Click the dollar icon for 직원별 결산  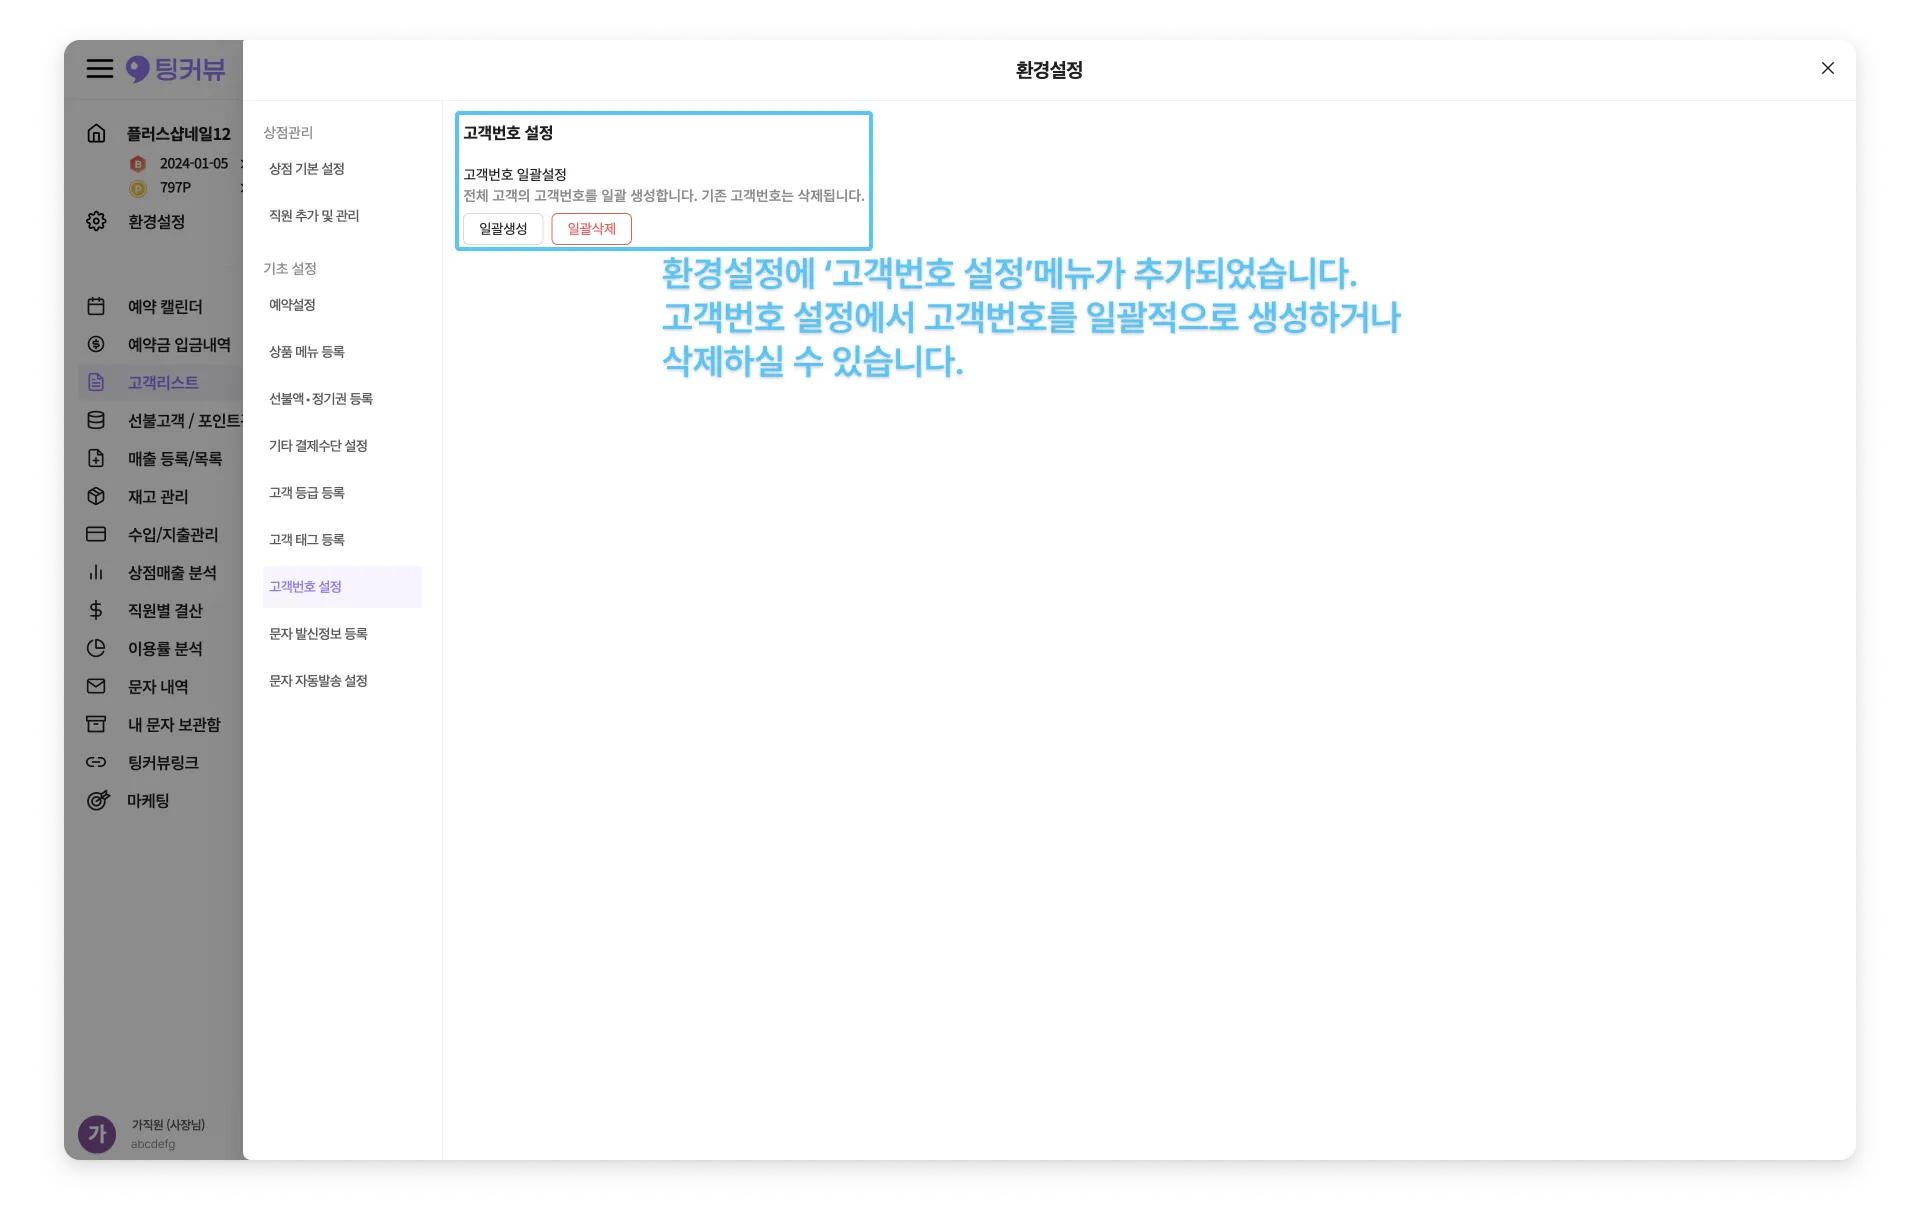[x=96, y=610]
